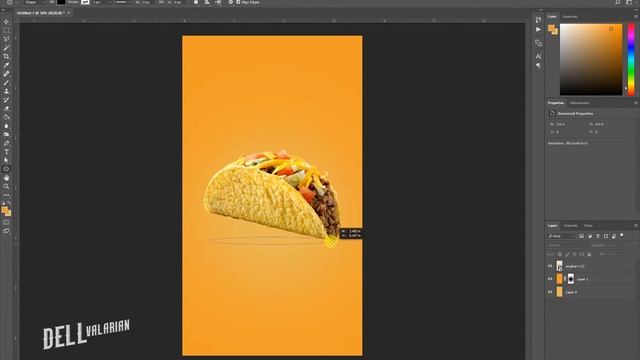Switch to the Paths tab
The image size is (640, 360).
tap(588, 225)
